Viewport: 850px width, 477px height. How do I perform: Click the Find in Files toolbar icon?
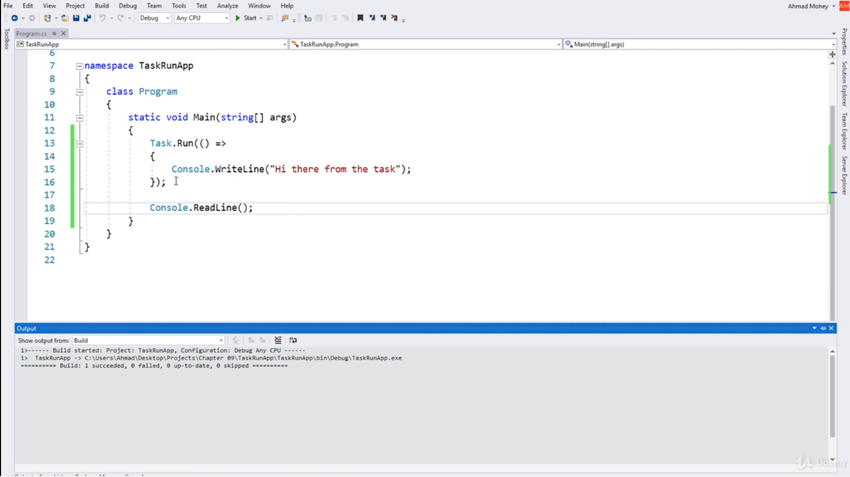[285, 18]
